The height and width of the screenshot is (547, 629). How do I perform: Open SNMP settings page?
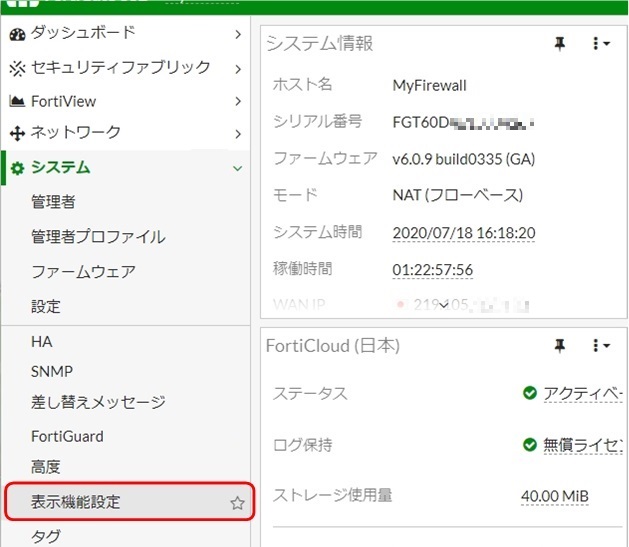pyautogui.click(x=52, y=371)
